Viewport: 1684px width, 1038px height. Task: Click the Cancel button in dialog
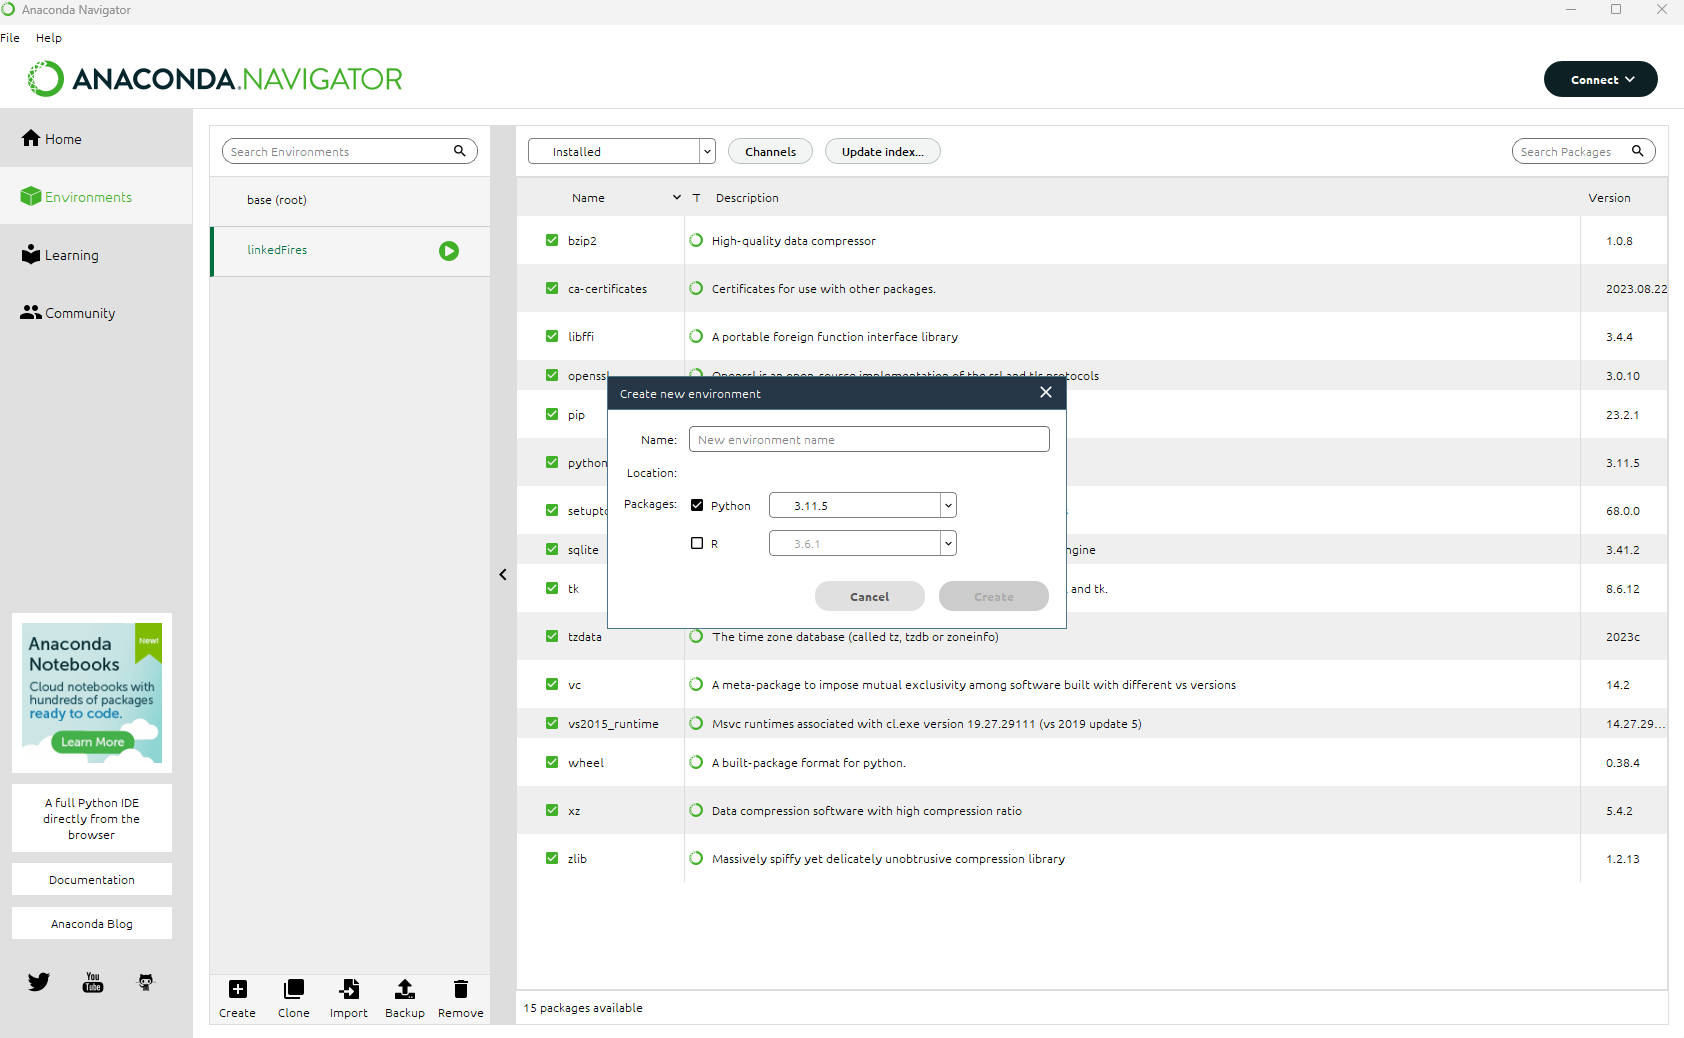[870, 596]
